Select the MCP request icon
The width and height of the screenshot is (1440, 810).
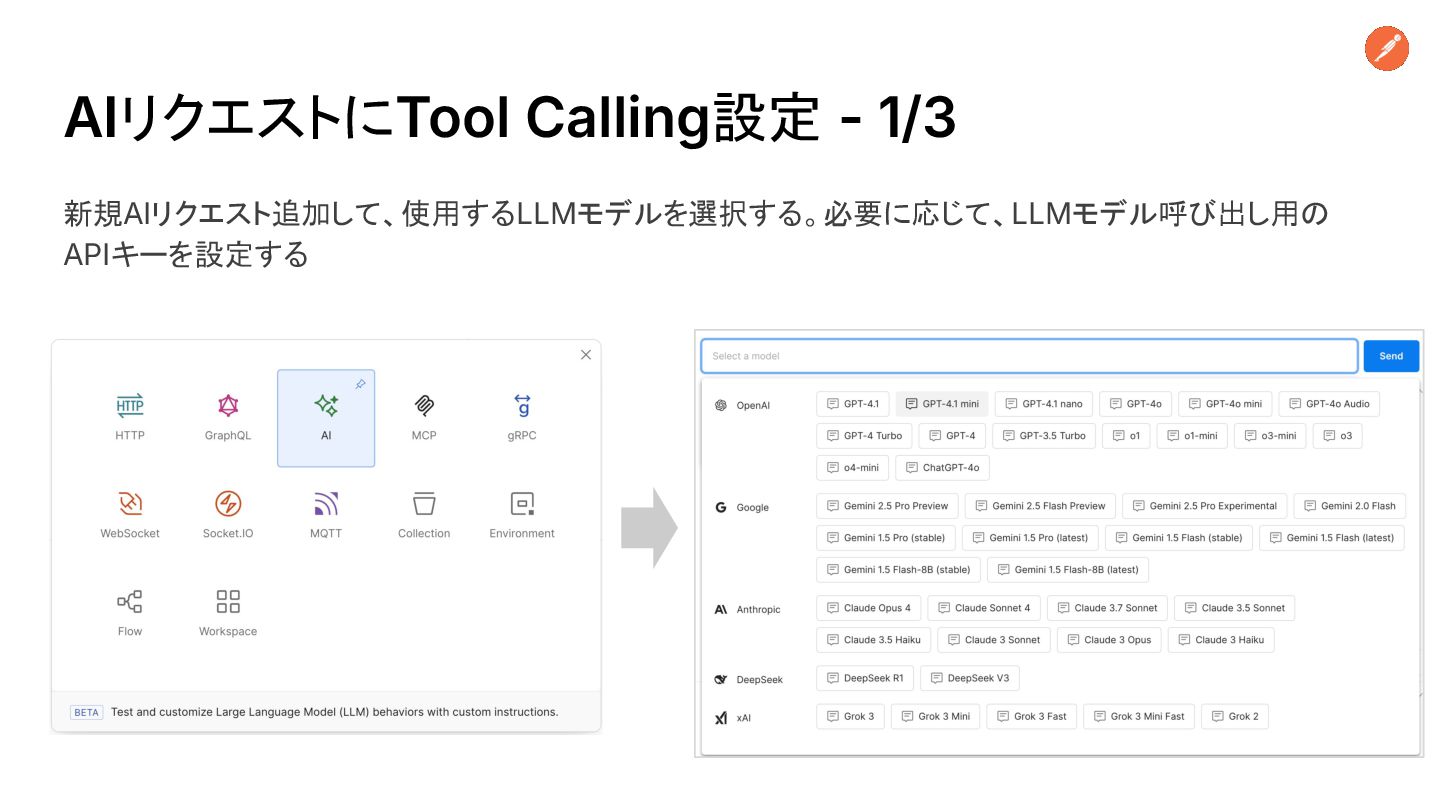coord(424,405)
